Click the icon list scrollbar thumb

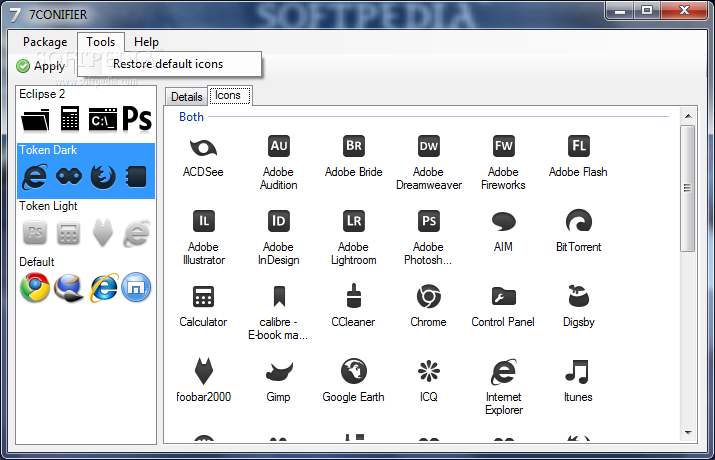point(688,188)
